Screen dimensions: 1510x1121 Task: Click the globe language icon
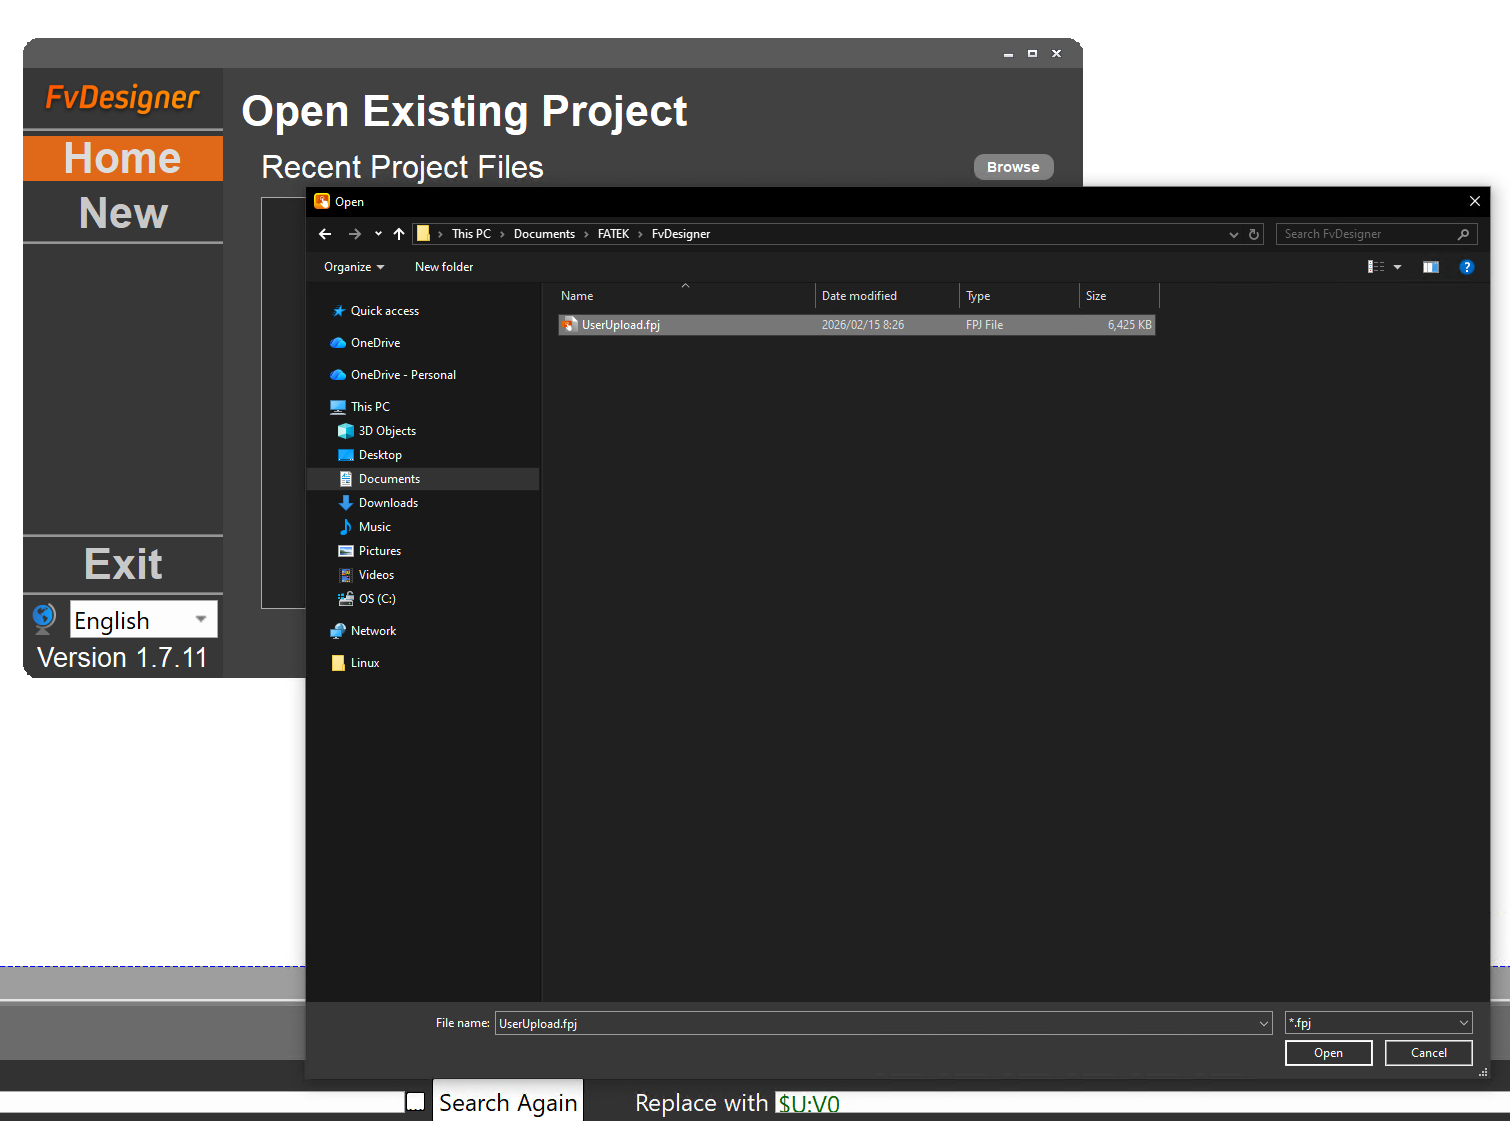(44, 619)
